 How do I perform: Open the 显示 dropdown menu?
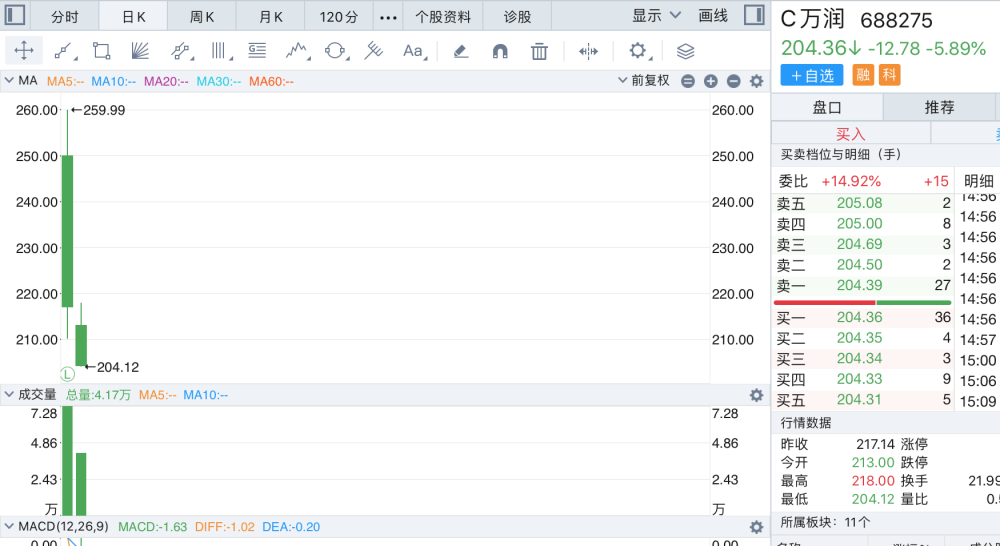(656, 15)
